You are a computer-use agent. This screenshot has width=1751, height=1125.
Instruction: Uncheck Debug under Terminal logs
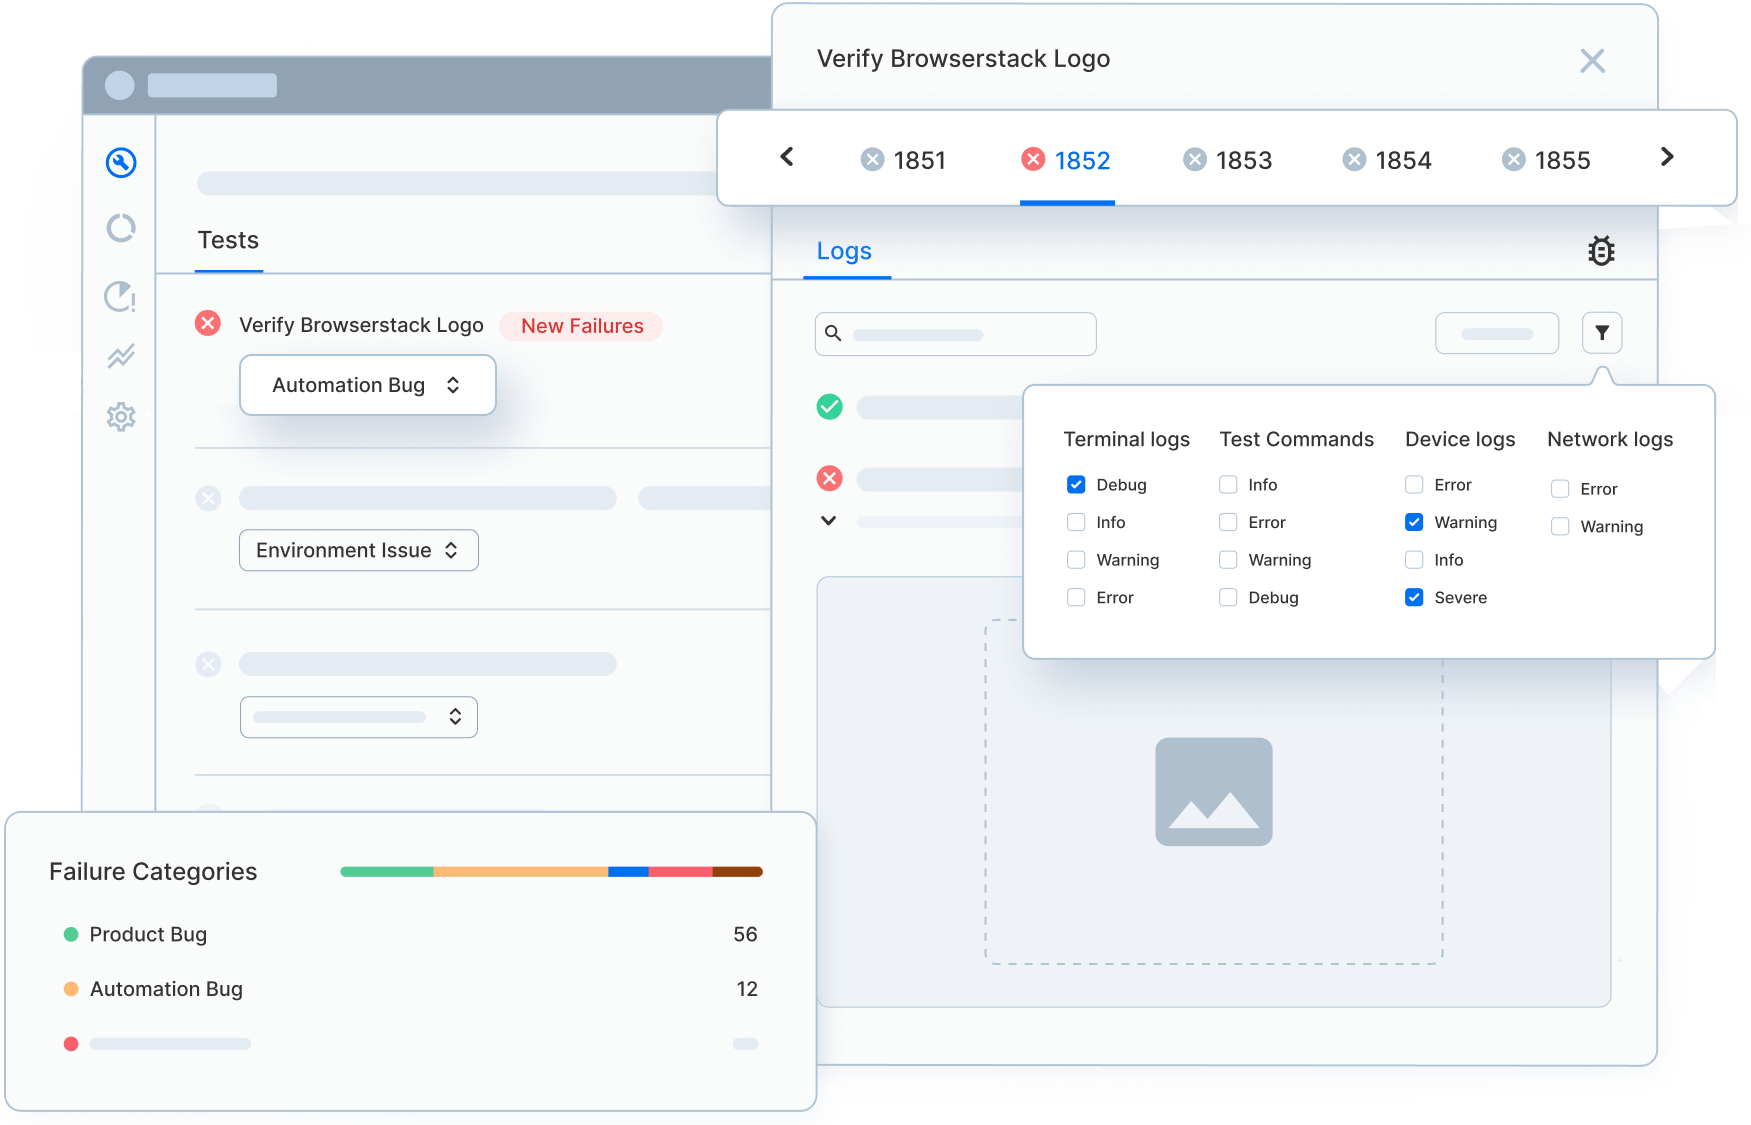1076,485
